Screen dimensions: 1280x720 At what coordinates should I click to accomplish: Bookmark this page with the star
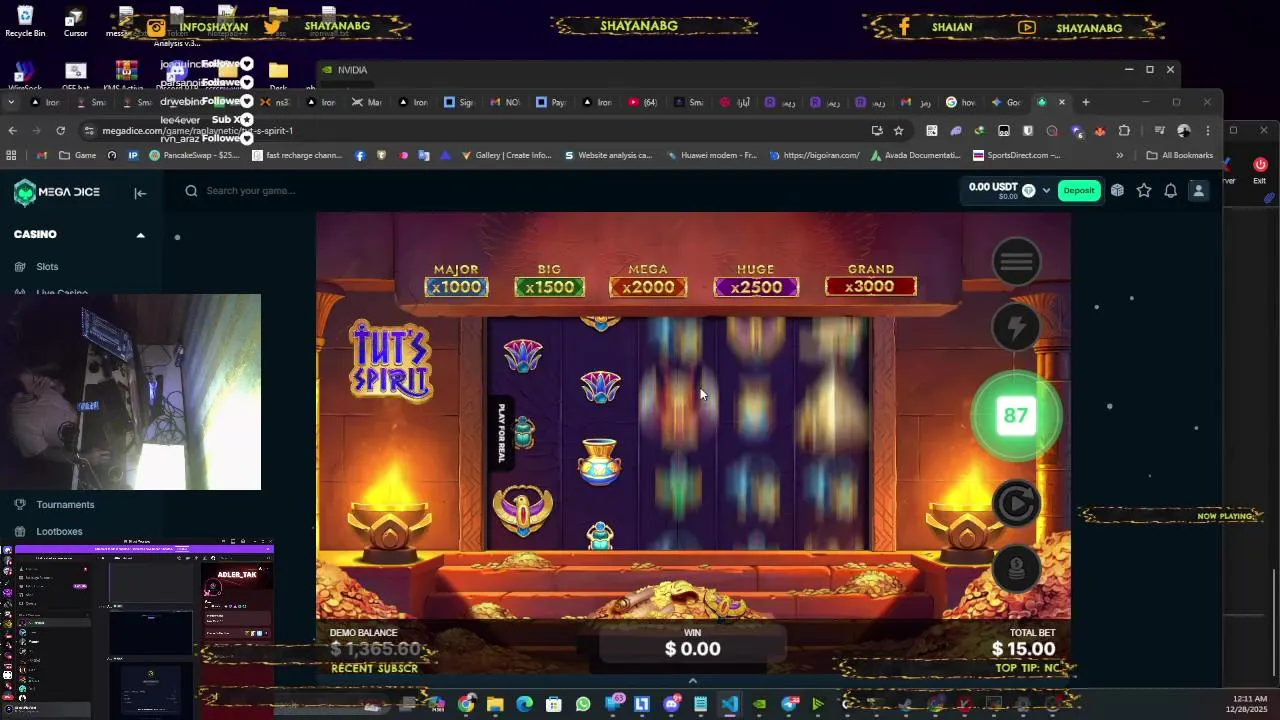898,131
